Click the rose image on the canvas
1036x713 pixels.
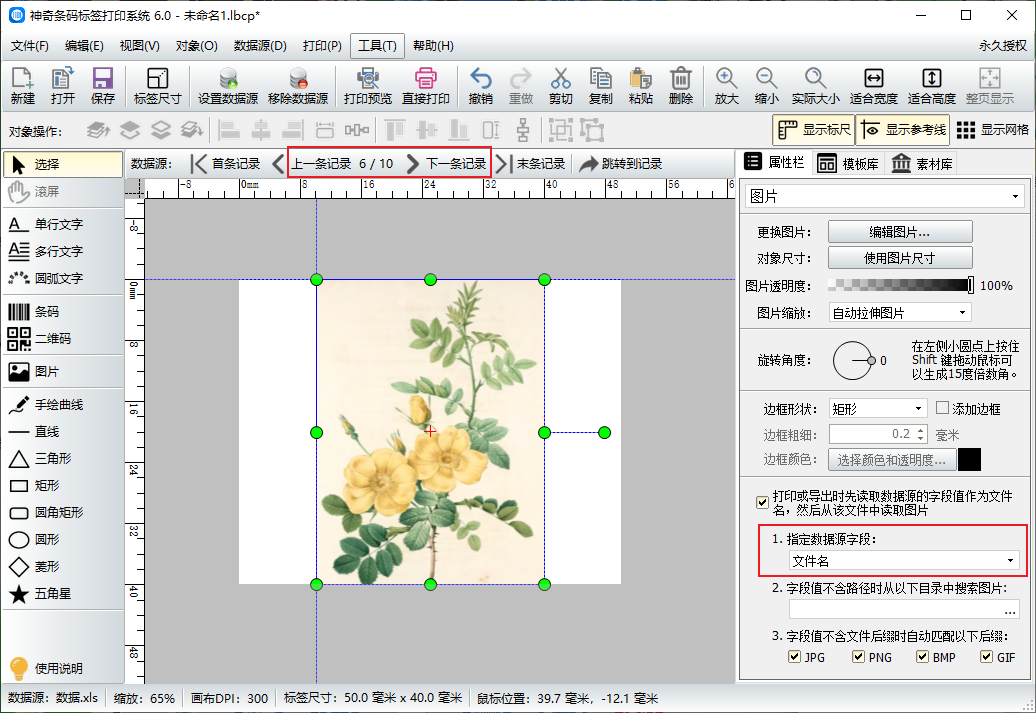click(x=430, y=432)
